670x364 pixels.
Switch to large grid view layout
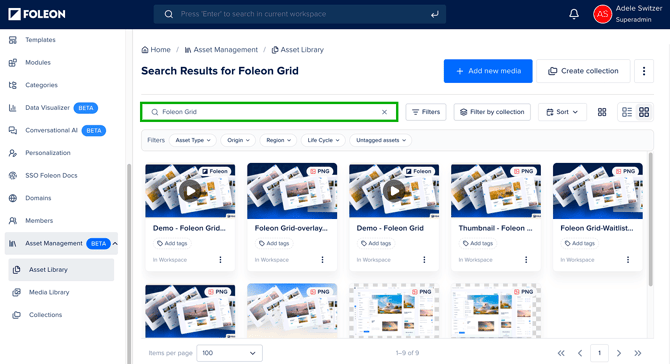pos(644,112)
